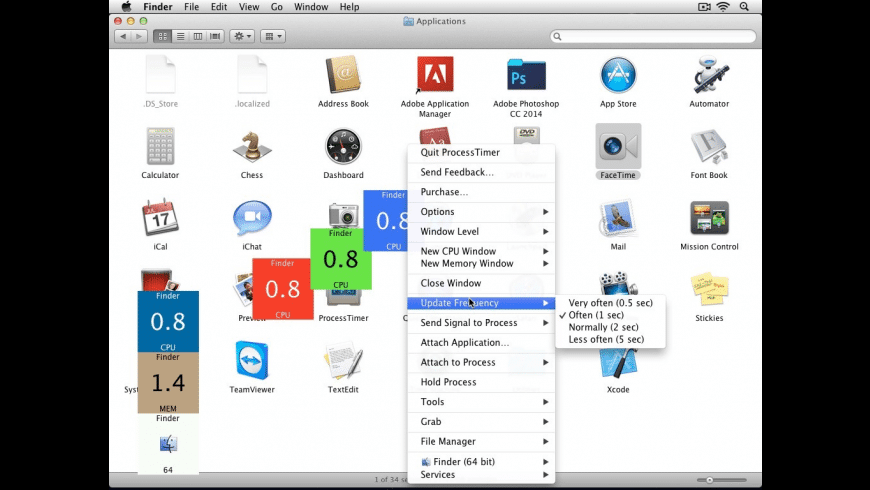Viewport: 870px width, 490px height.
Task: Select the Mail app icon
Action: [618, 218]
